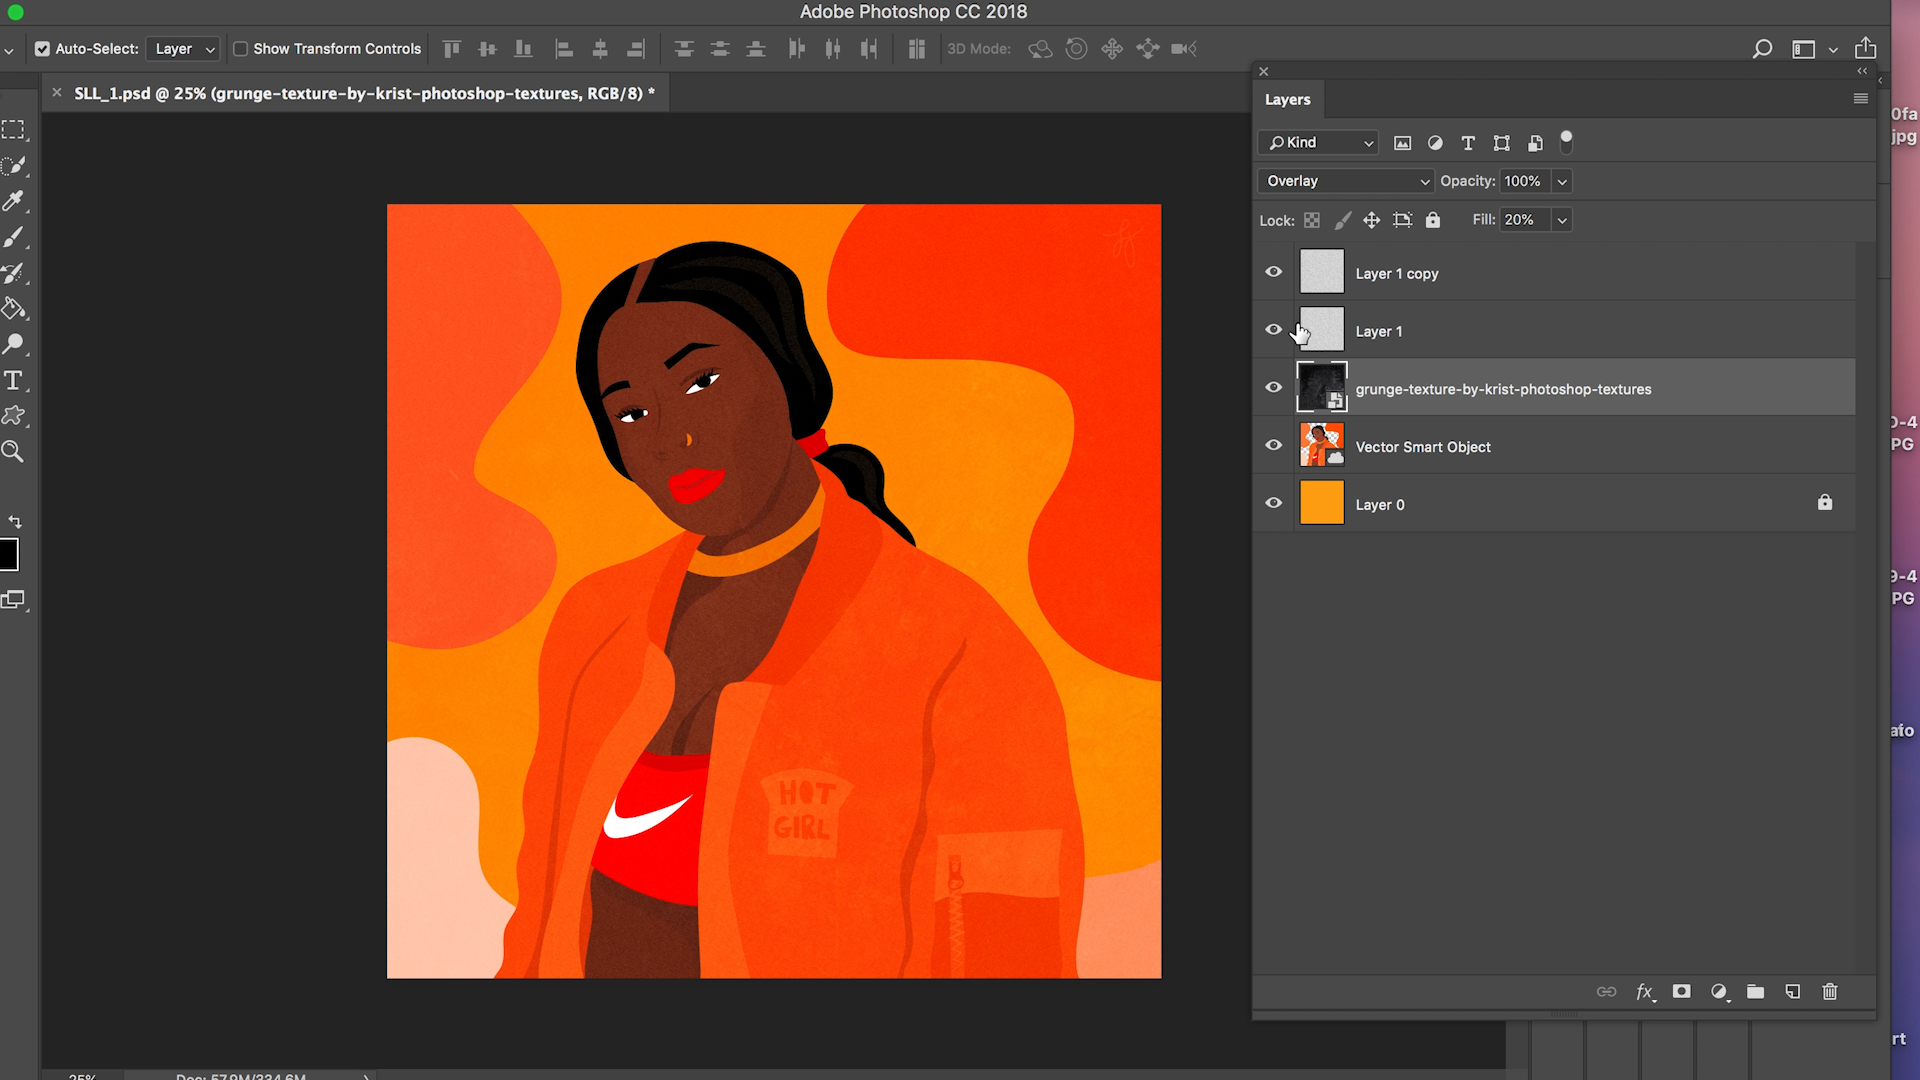The image size is (1920, 1080).
Task: Enable Show Transform Controls checkbox
Action: (241, 48)
